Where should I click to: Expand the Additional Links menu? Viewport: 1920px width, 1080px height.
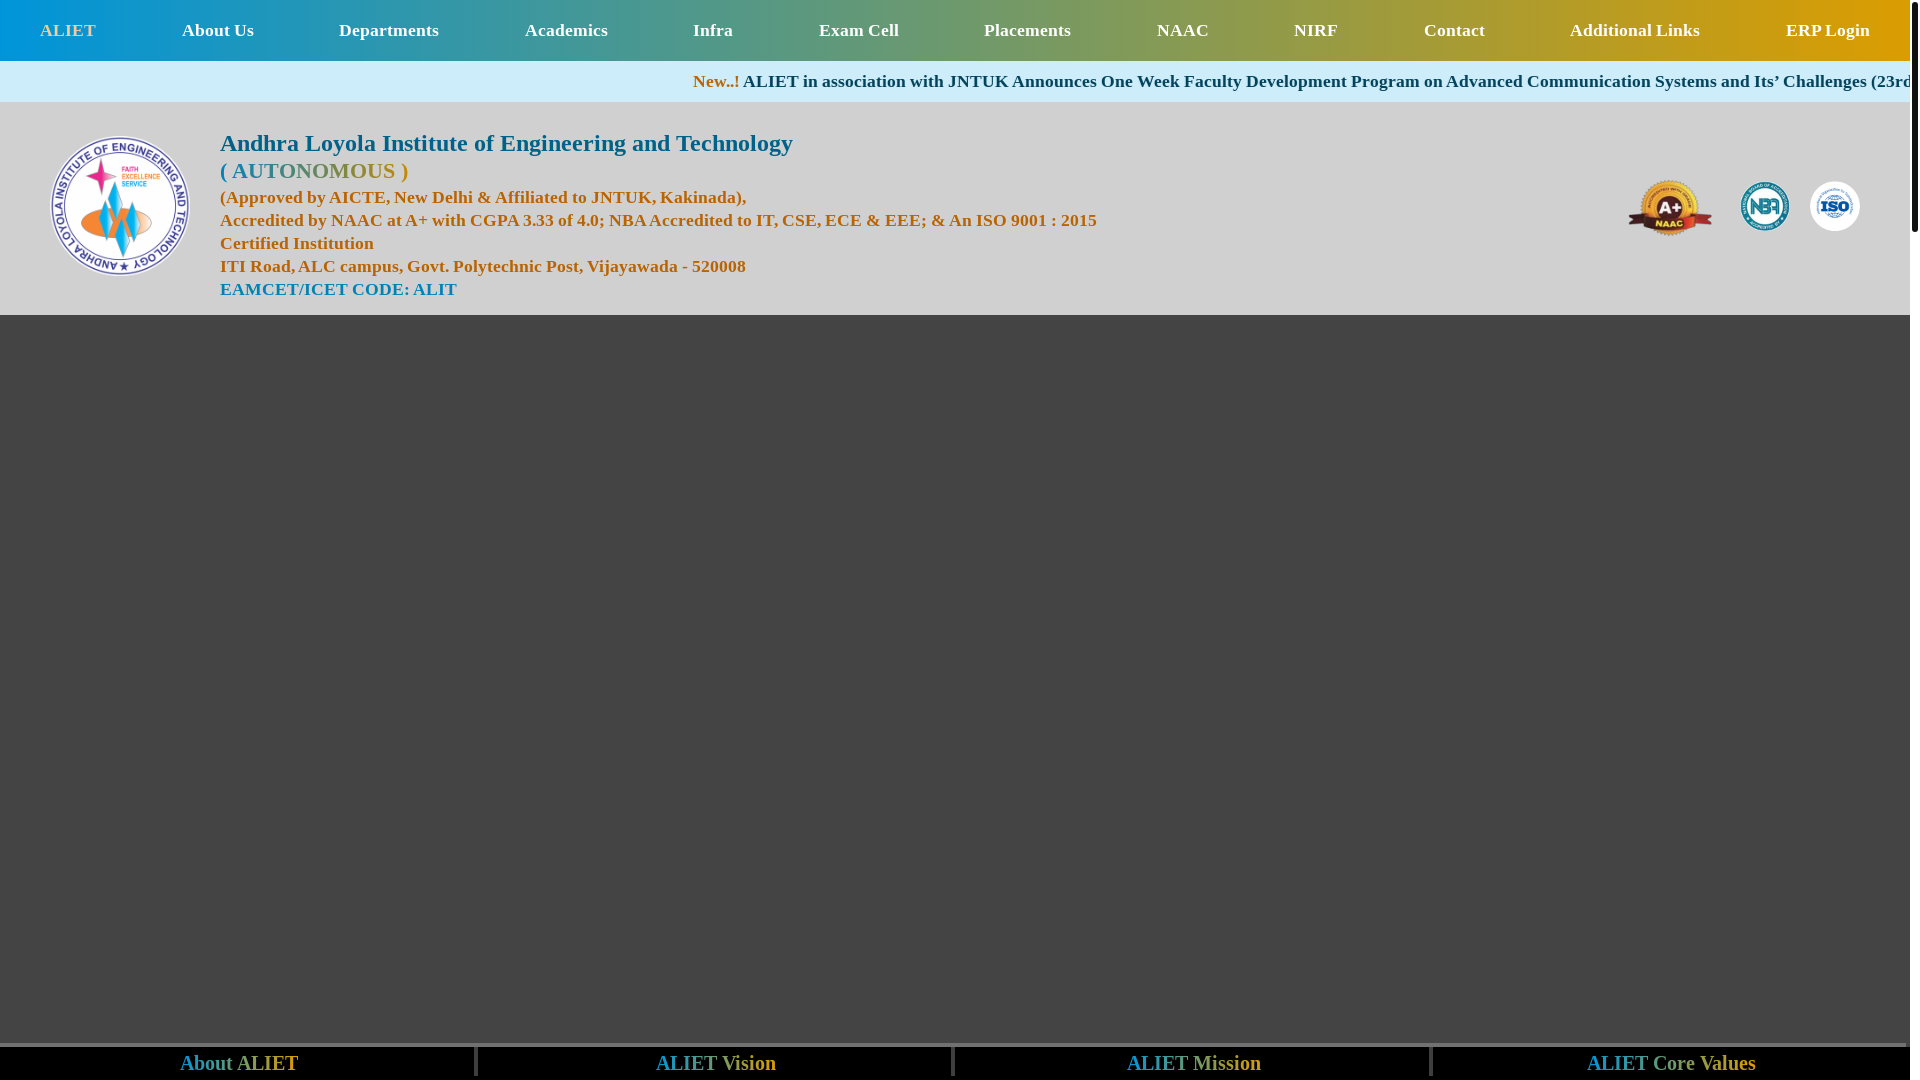tap(1635, 30)
